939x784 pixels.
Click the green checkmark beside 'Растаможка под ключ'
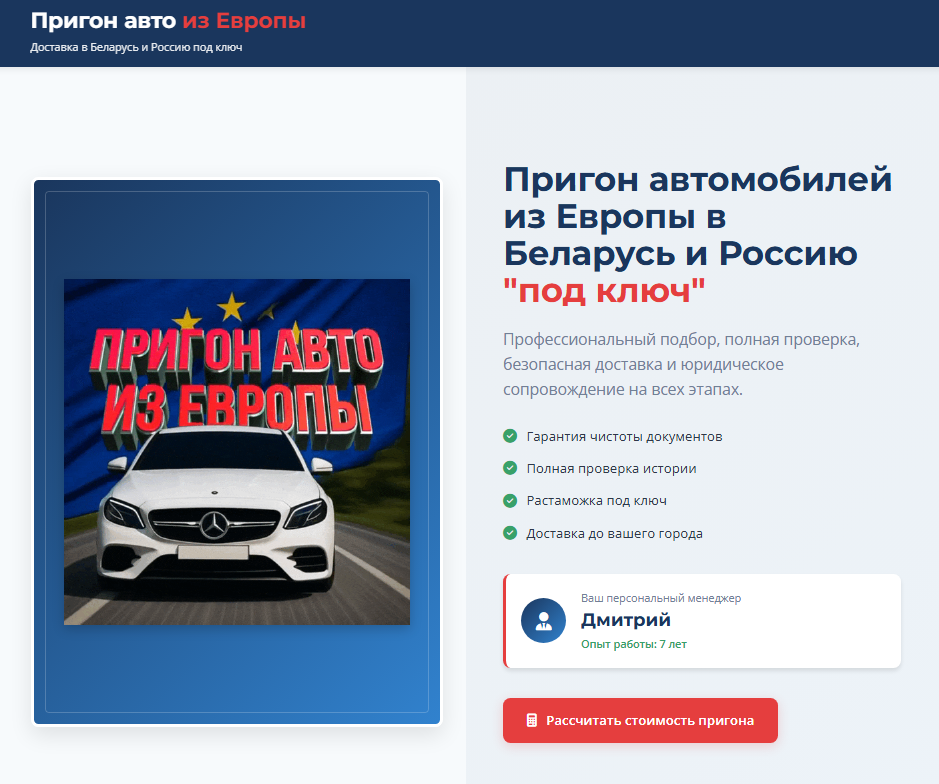508,500
